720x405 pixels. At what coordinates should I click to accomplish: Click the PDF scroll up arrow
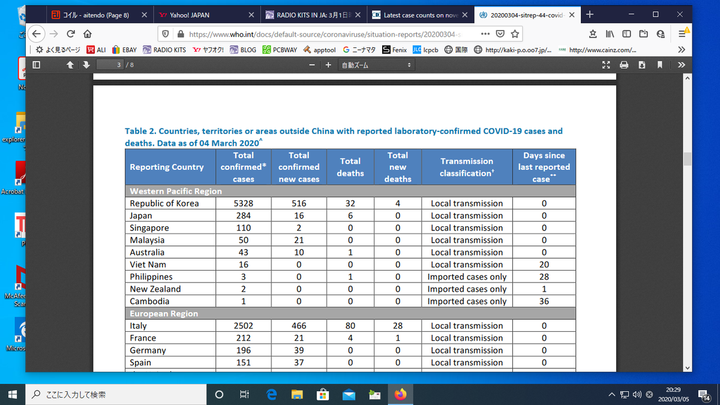[x=687, y=78]
